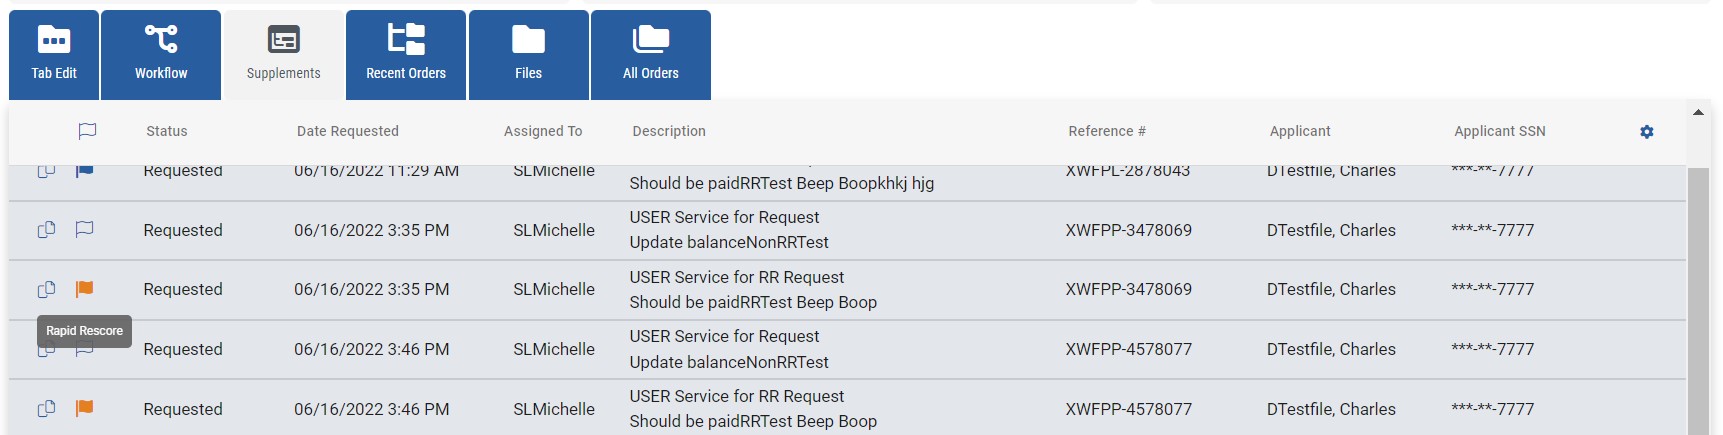Sort by Description column header

pyautogui.click(x=669, y=131)
